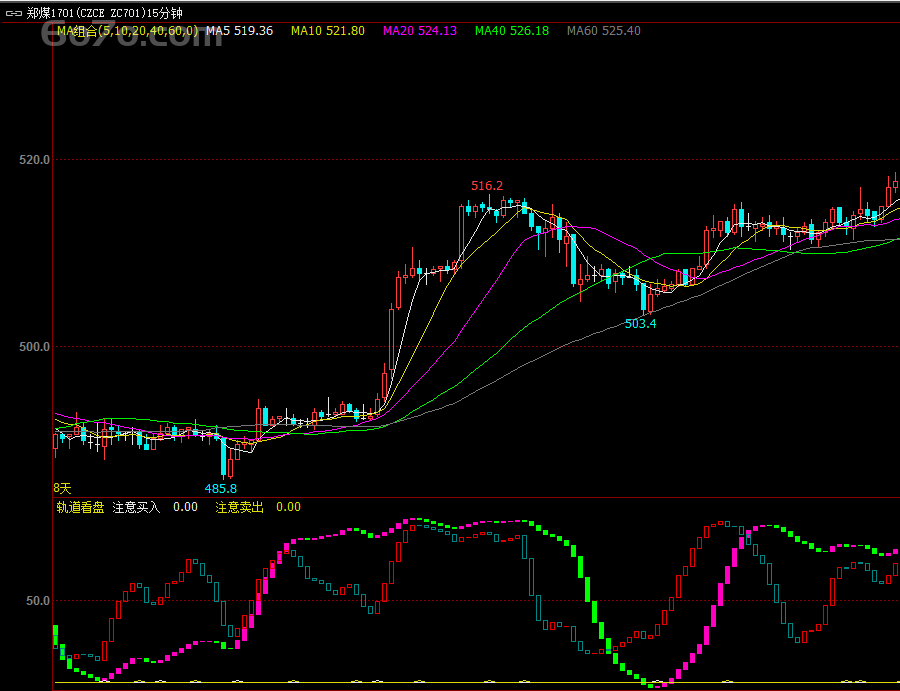Screen dimensions: 900x691
Task: Click the MA组合(5,10,20,40,60,0) indicator label
Action: point(127,31)
